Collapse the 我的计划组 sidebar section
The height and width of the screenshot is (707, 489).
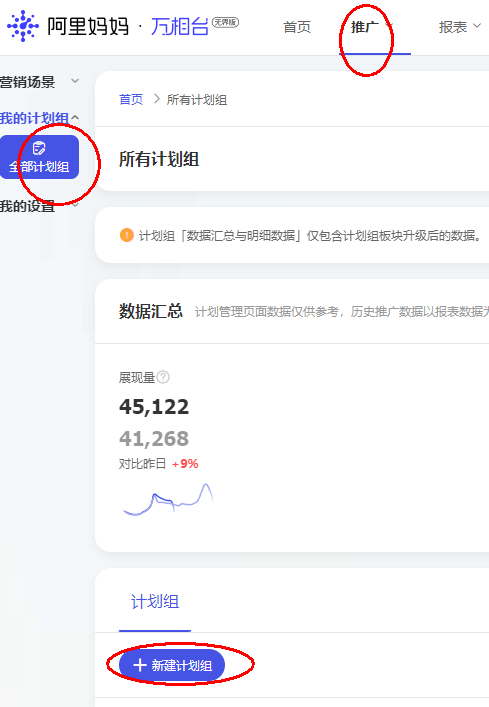point(40,118)
